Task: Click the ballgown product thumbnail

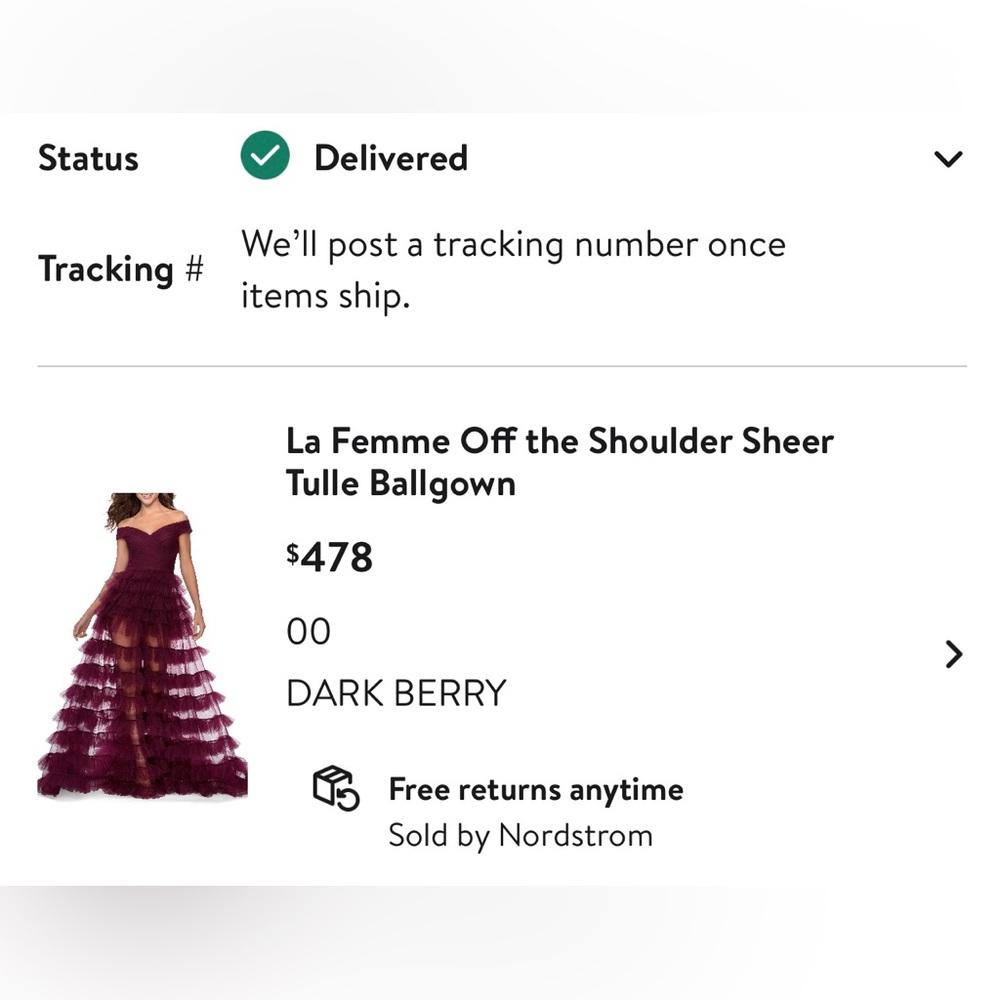Action: click(x=143, y=645)
